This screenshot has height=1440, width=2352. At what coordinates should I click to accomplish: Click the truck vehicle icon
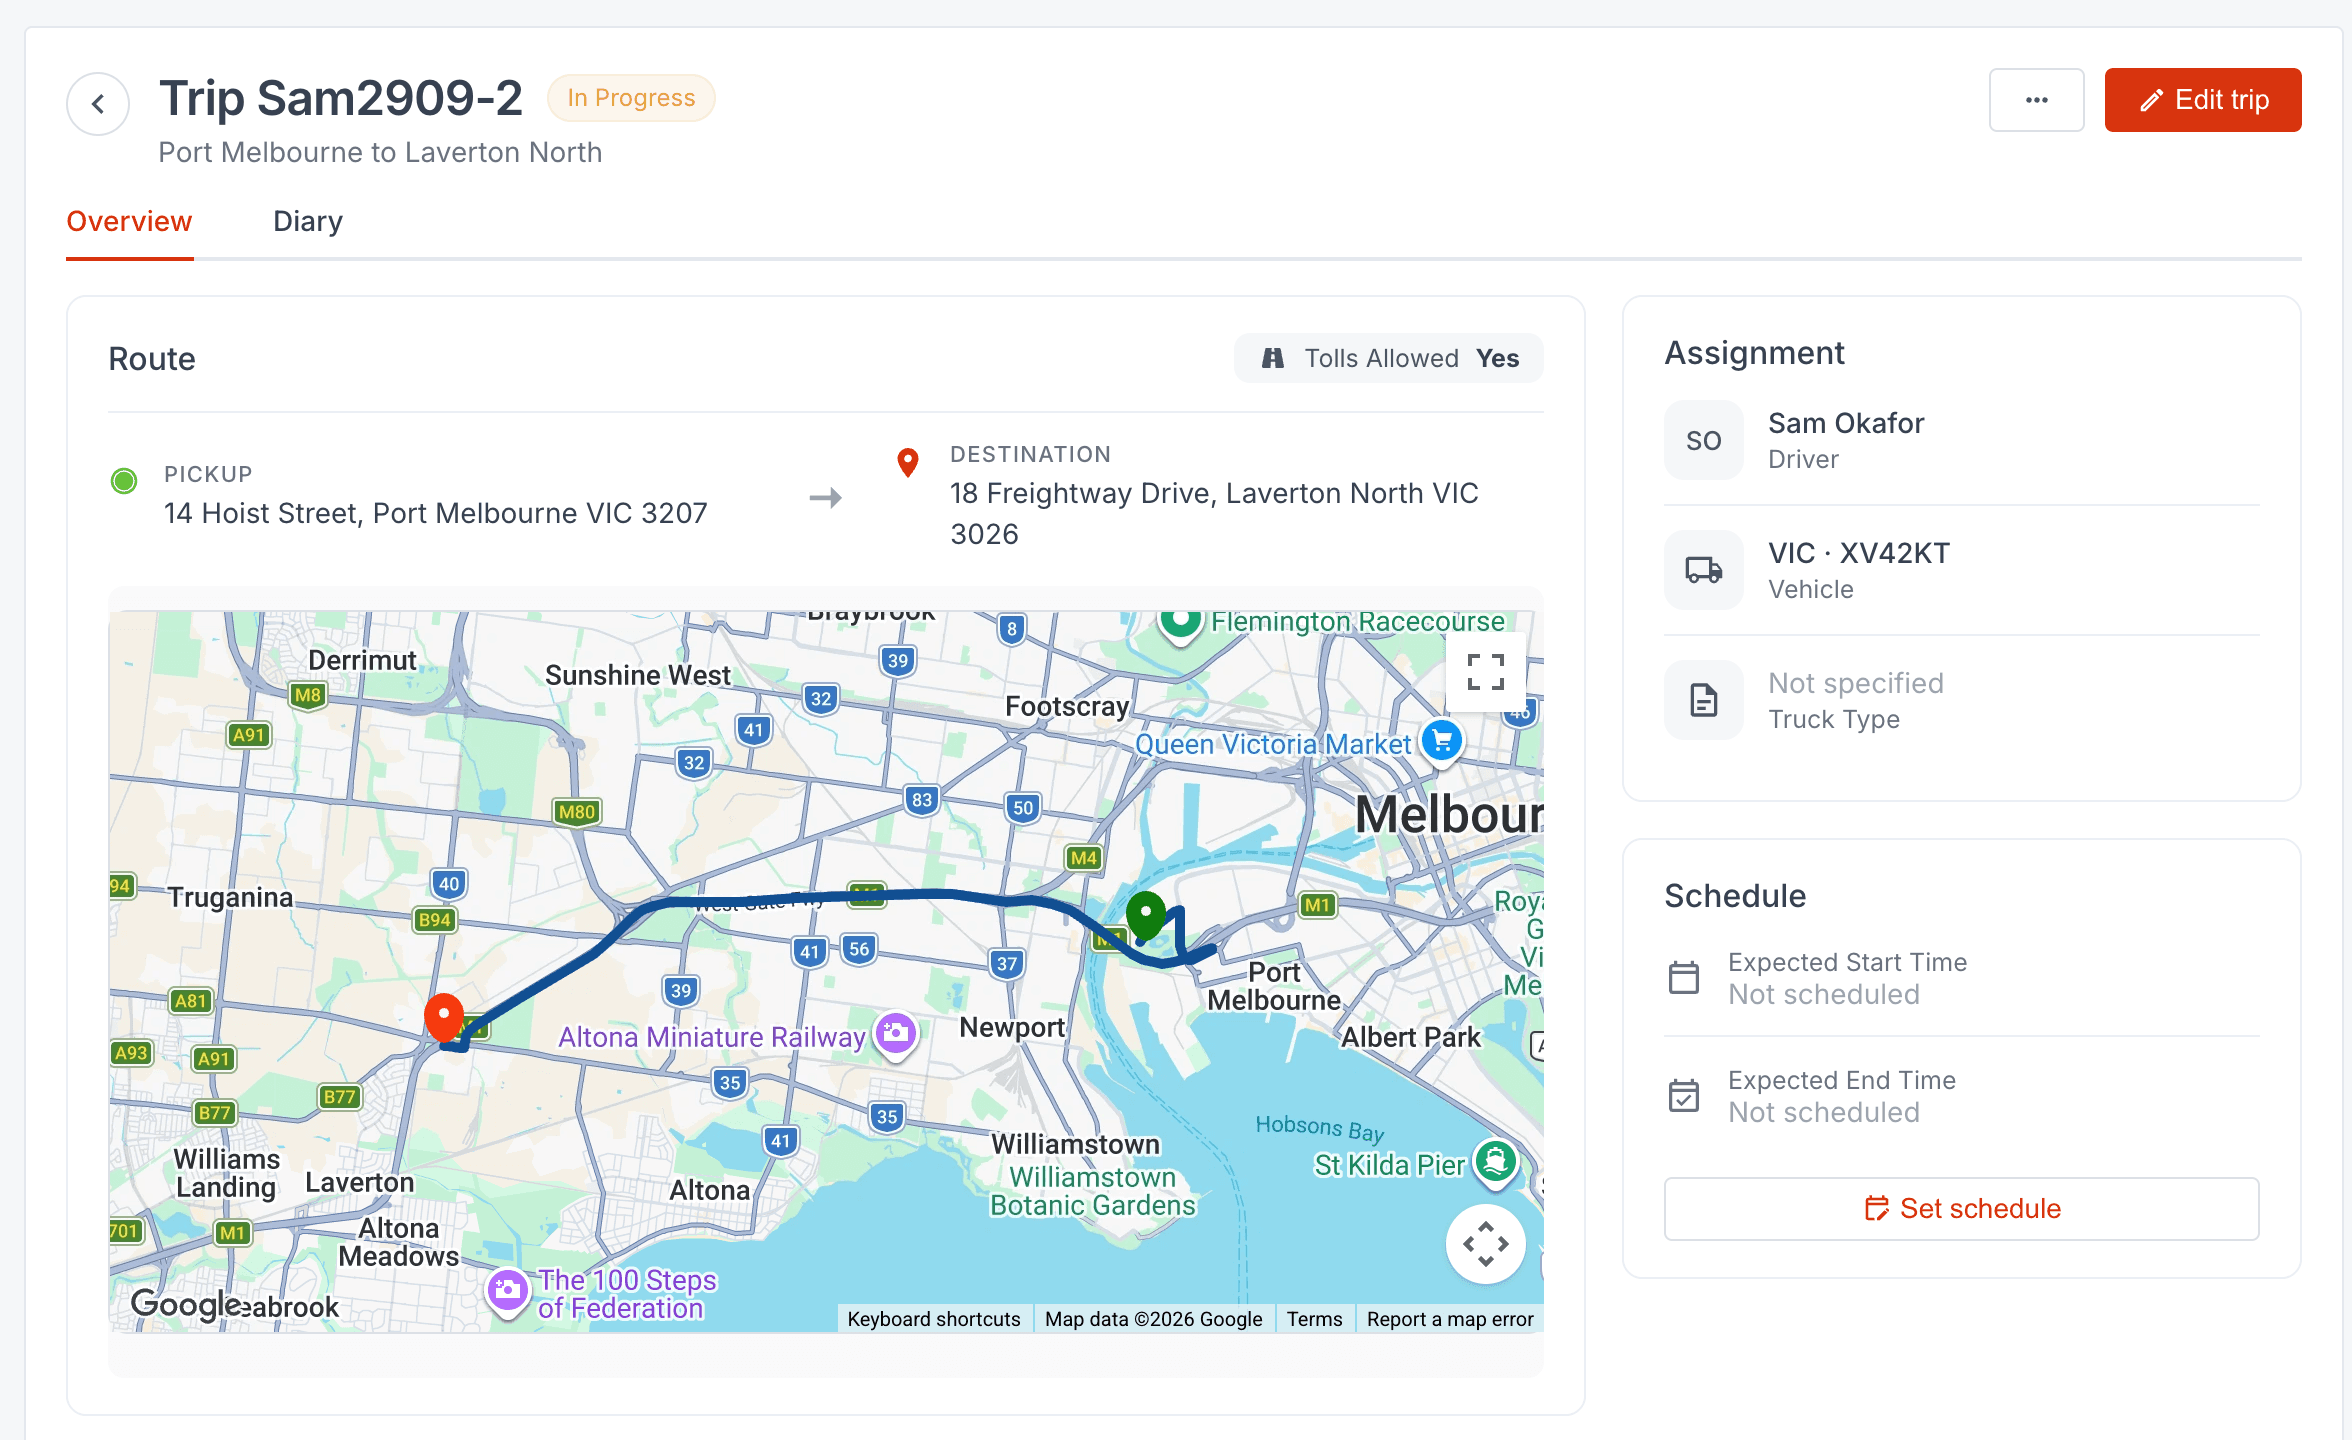point(1704,570)
